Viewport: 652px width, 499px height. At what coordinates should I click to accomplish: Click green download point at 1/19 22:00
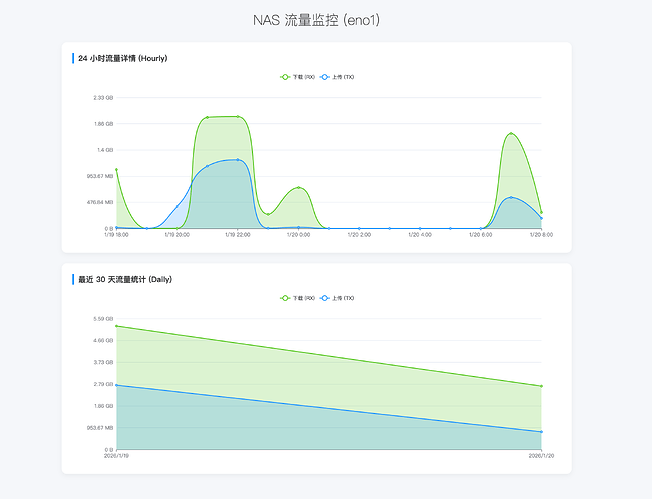238,116
